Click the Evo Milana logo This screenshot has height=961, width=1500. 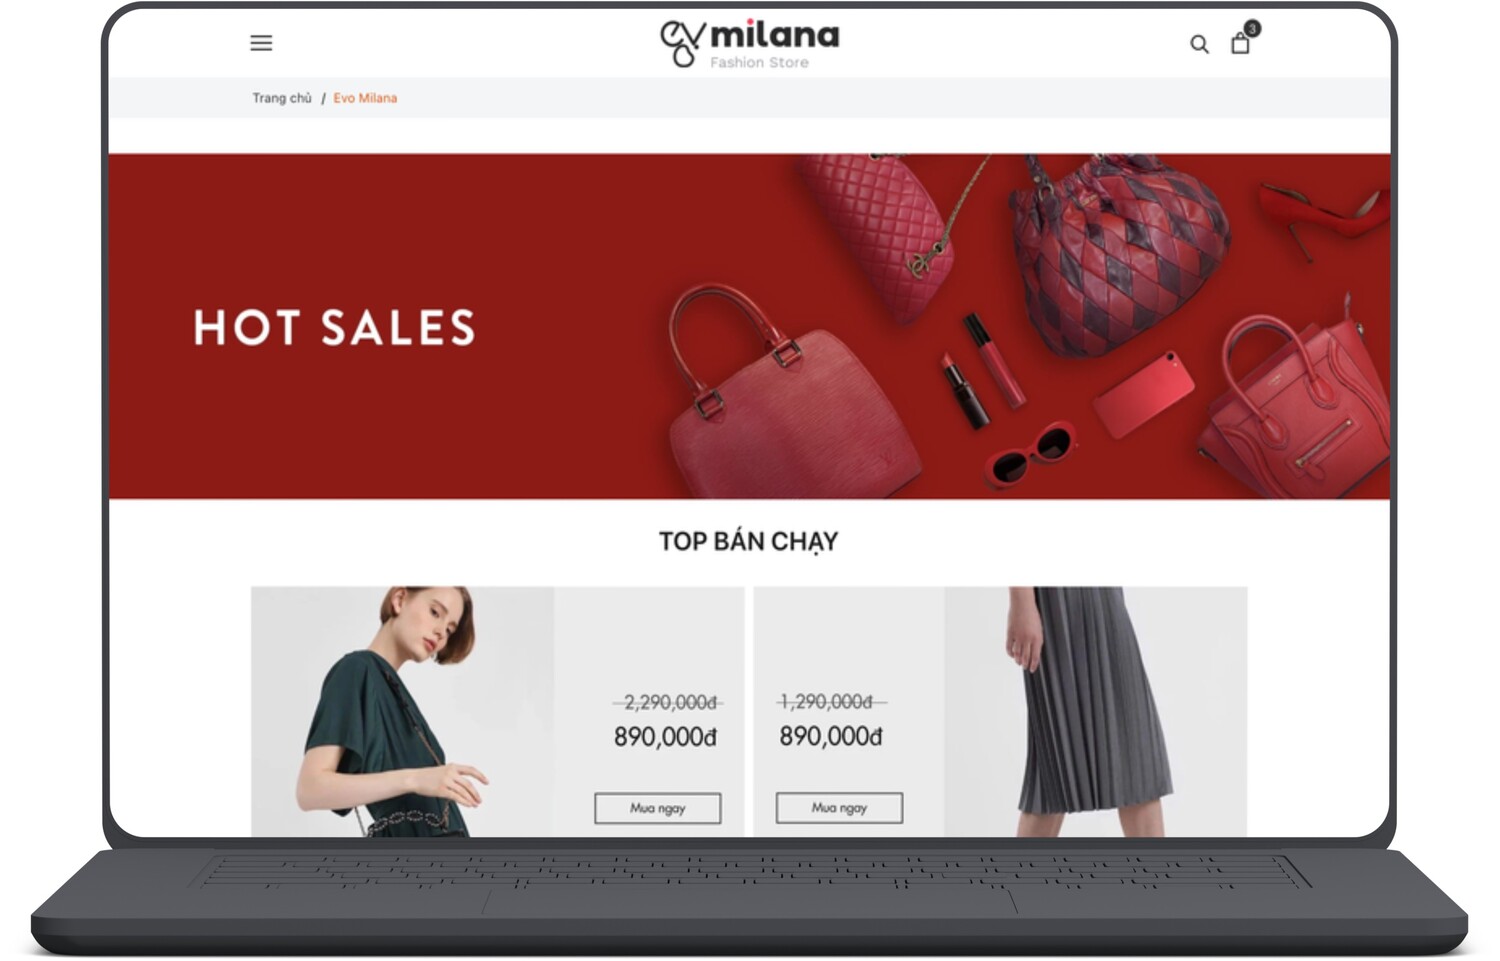coord(749,43)
